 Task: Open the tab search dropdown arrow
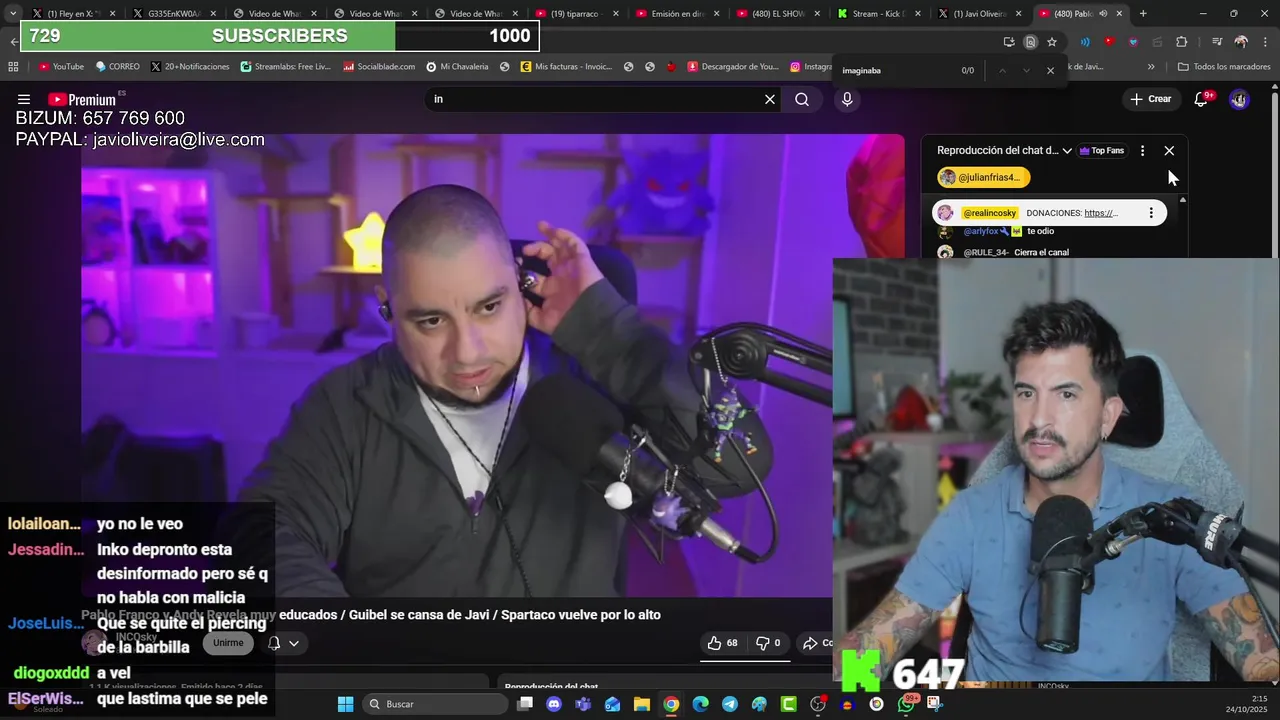[x=12, y=14]
